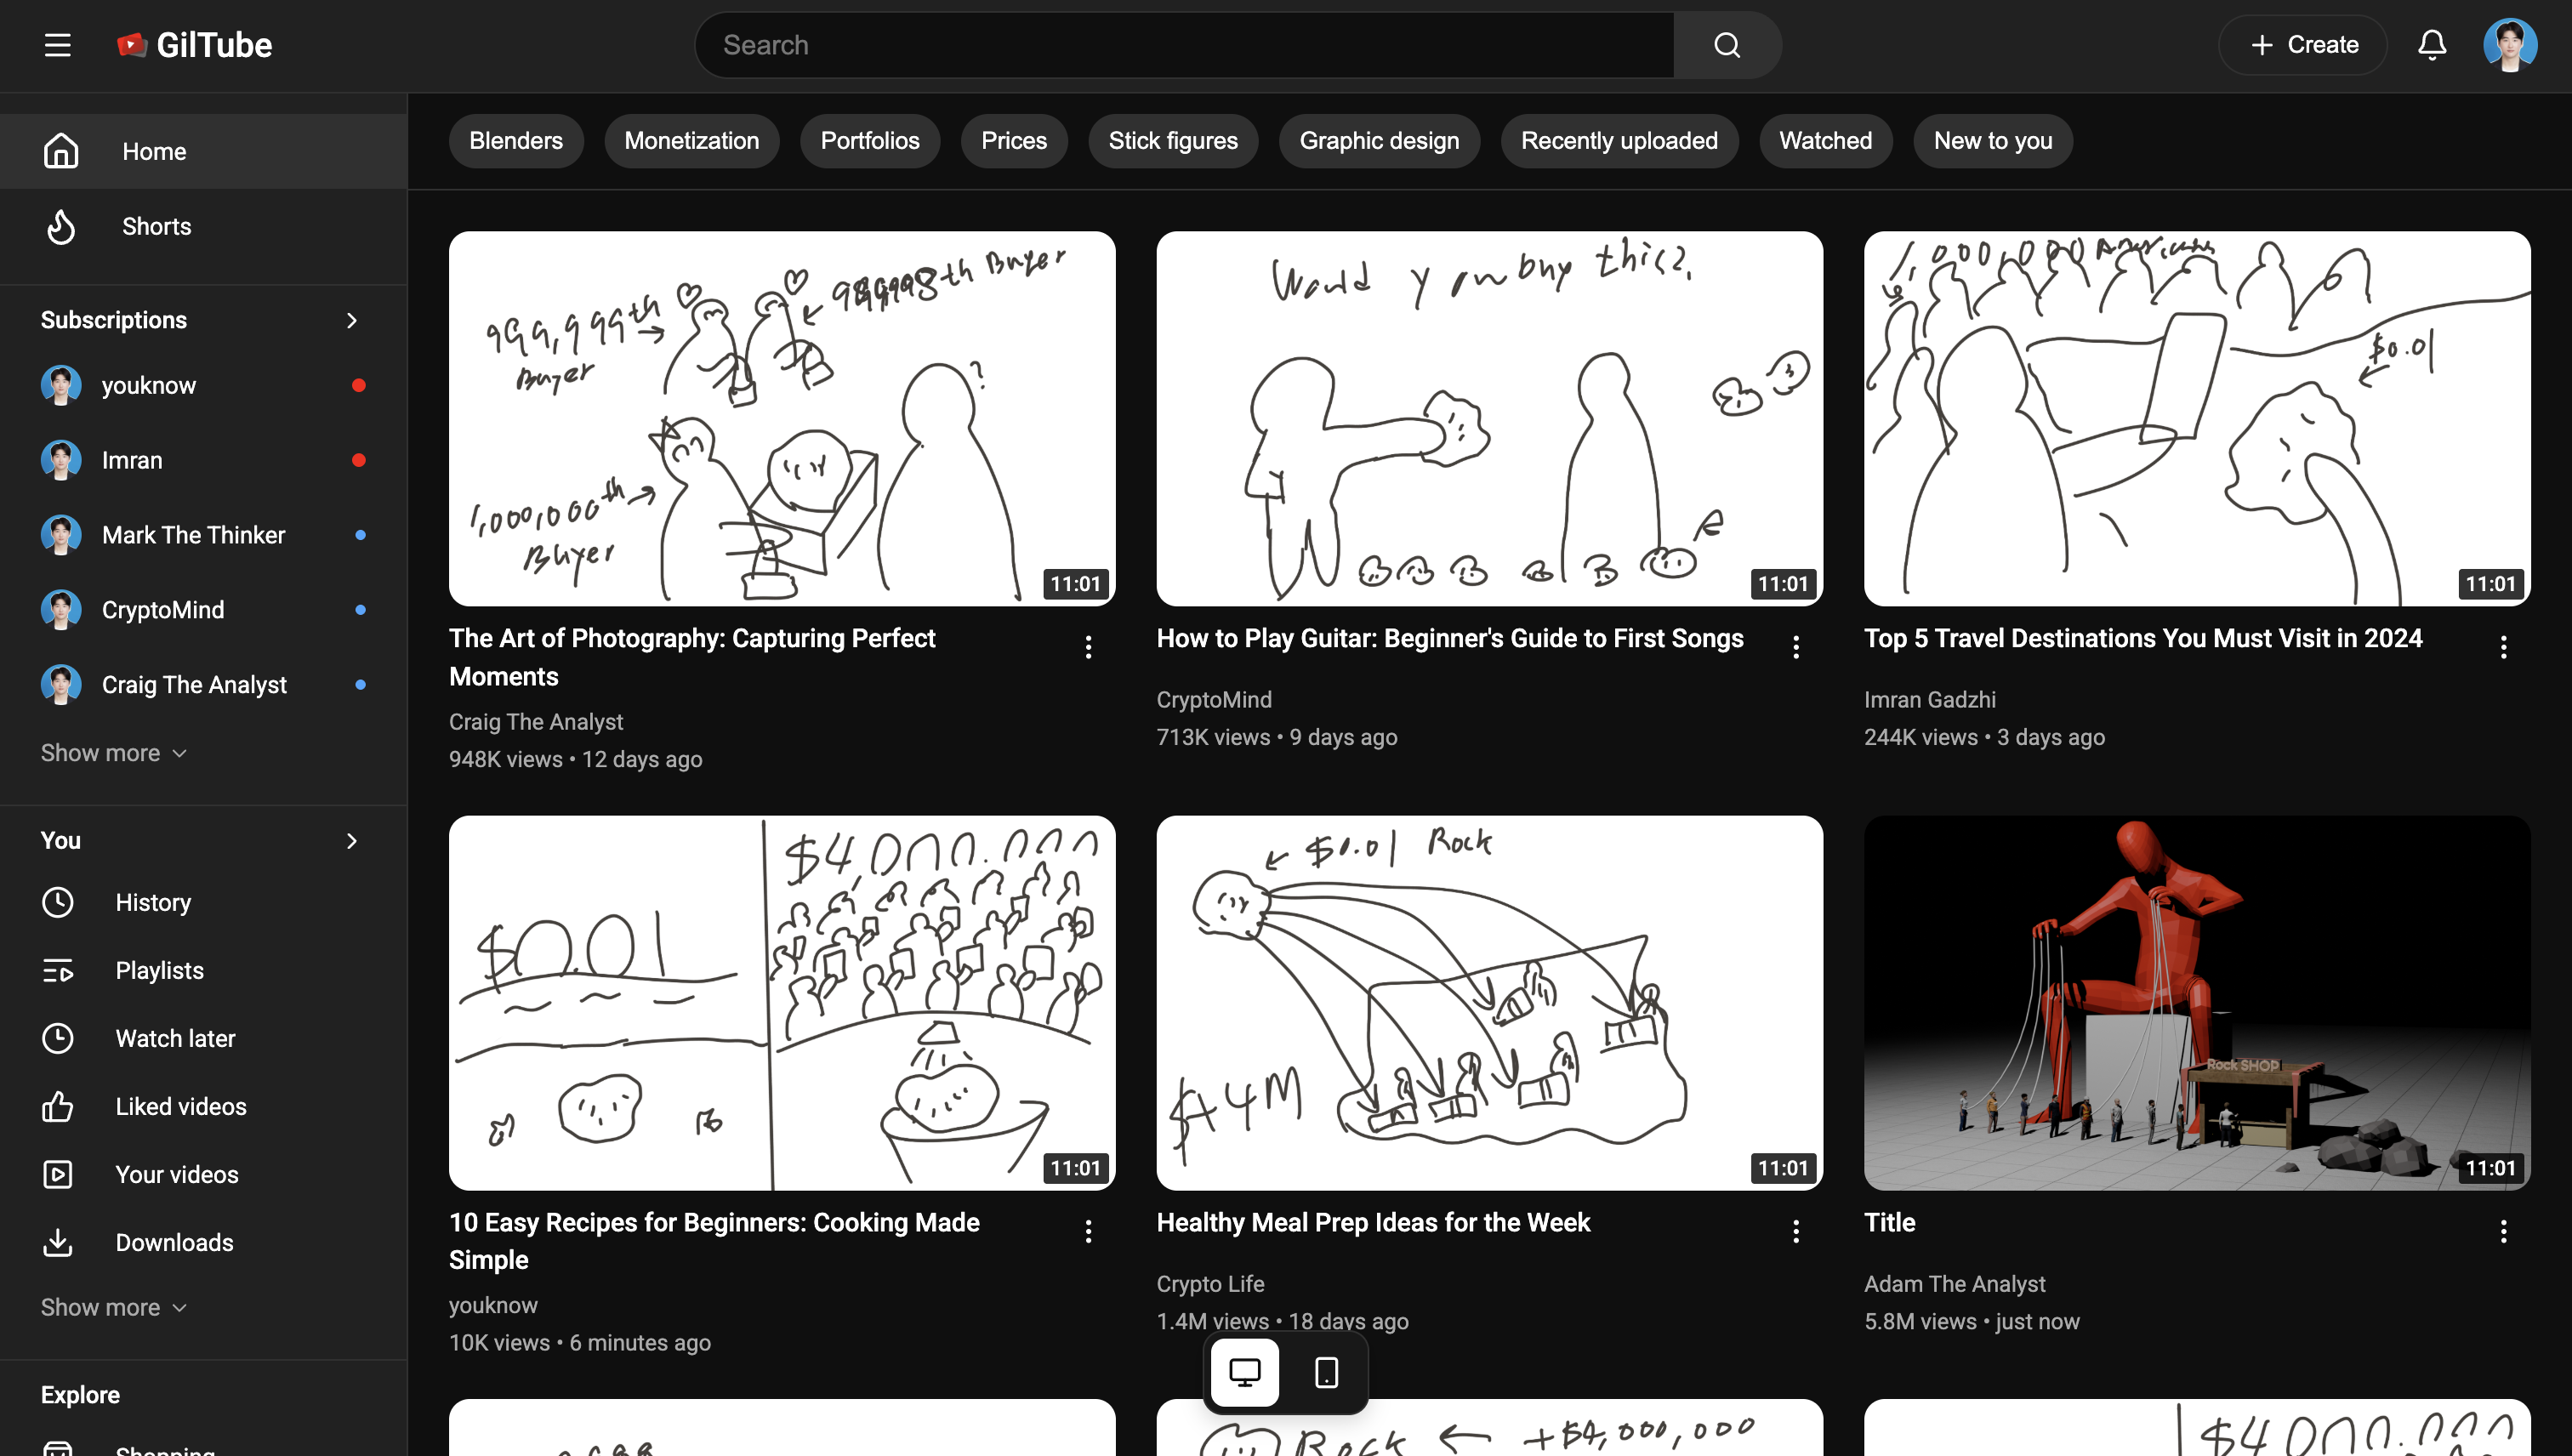
Task: Open the GilTube home logo
Action: click(194, 44)
